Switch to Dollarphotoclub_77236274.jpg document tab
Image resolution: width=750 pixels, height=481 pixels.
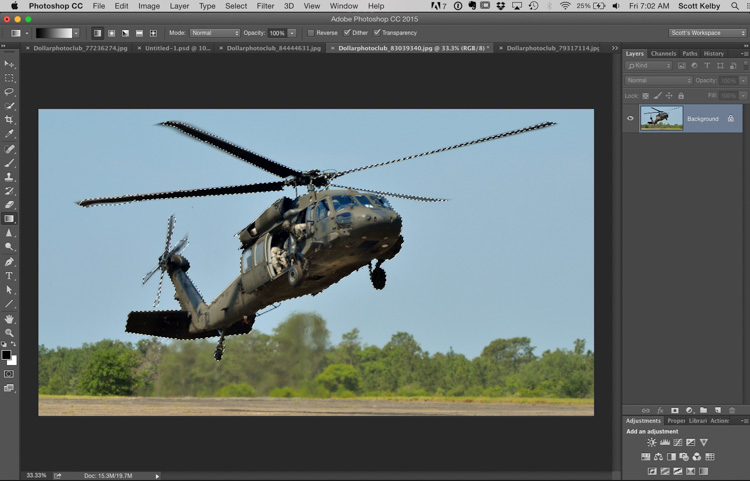(80, 47)
